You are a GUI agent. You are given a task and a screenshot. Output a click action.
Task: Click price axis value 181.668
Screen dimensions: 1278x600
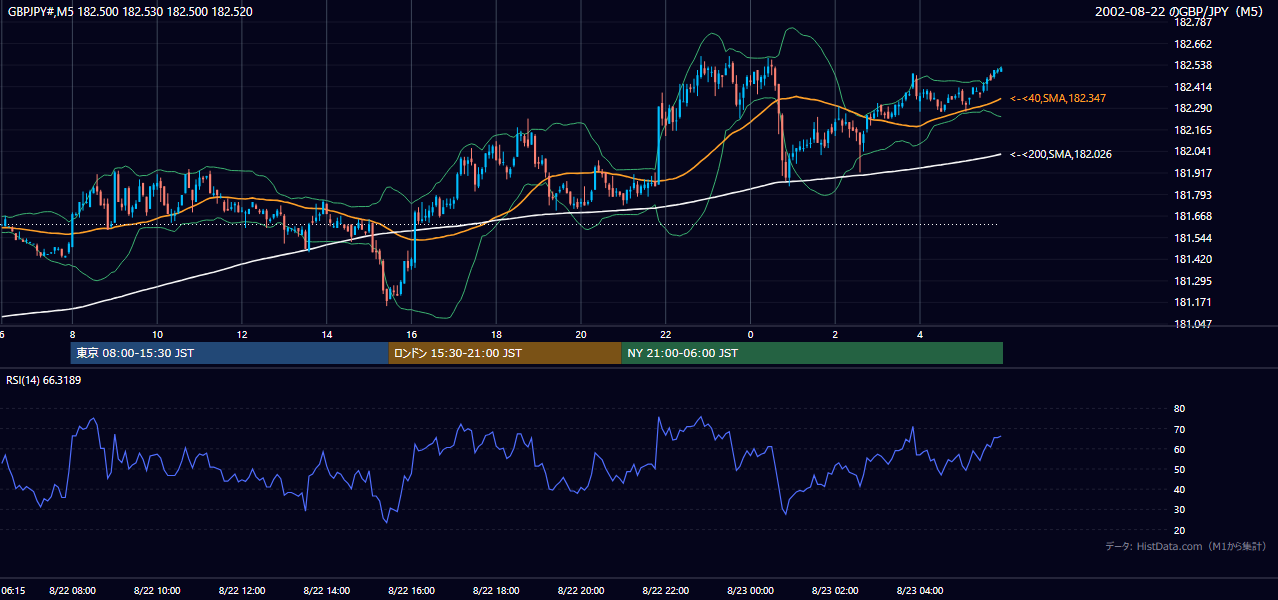point(1192,216)
